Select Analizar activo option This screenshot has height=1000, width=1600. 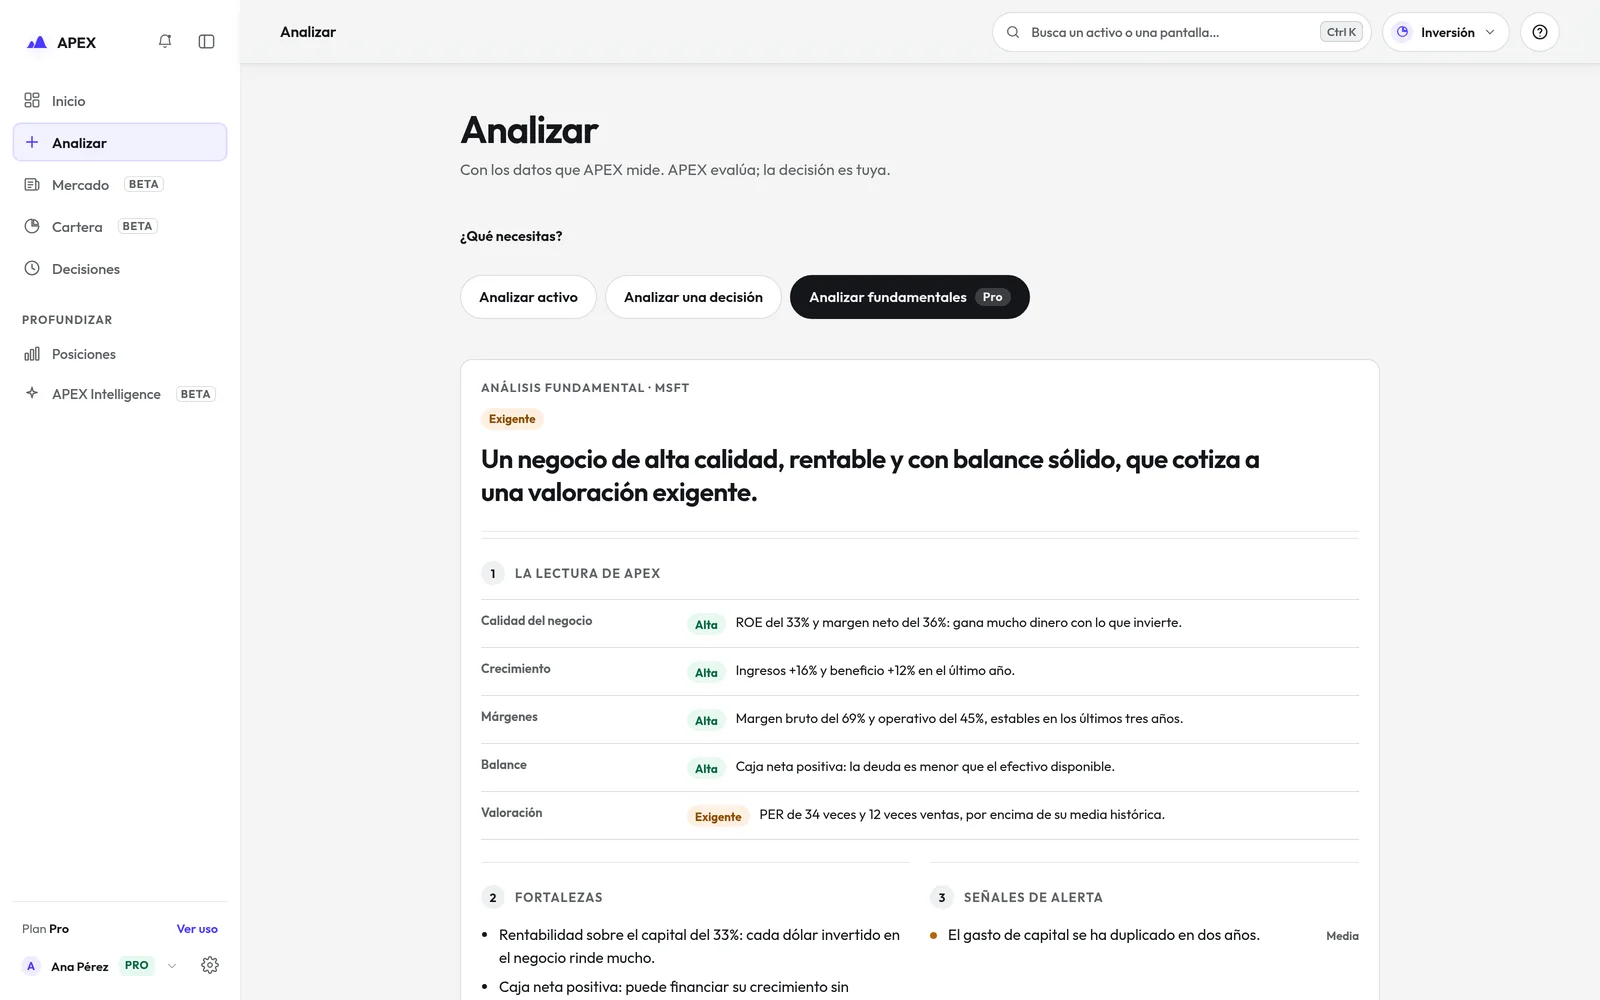tap(528, 297)
